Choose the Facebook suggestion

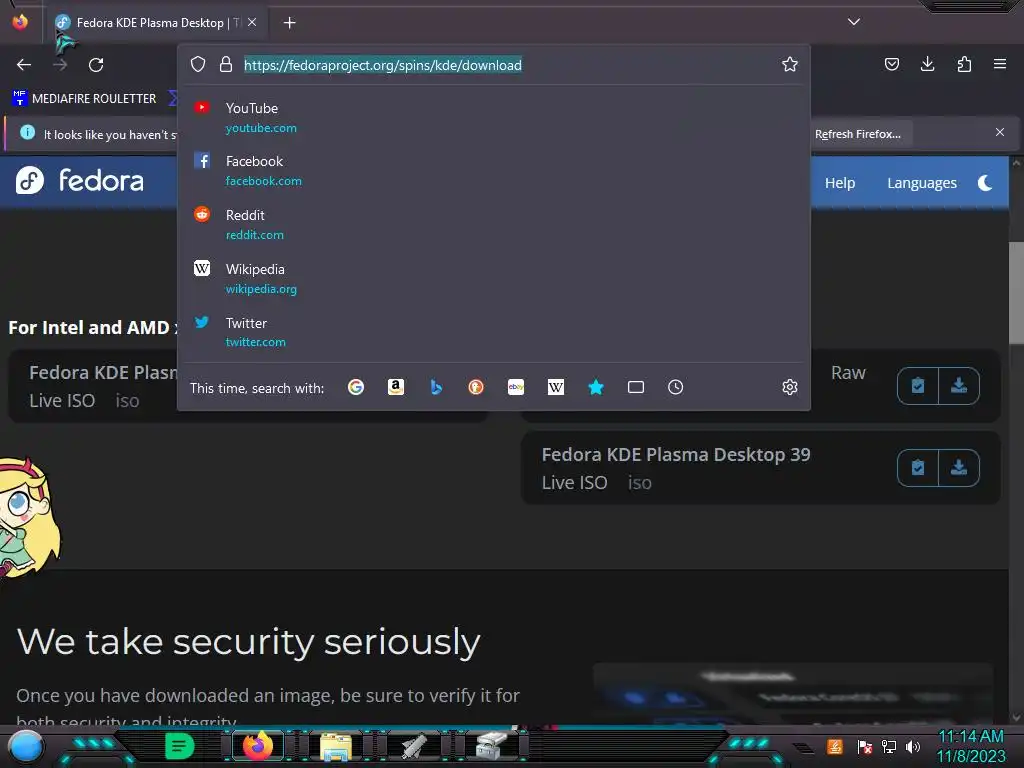point(494,170)
